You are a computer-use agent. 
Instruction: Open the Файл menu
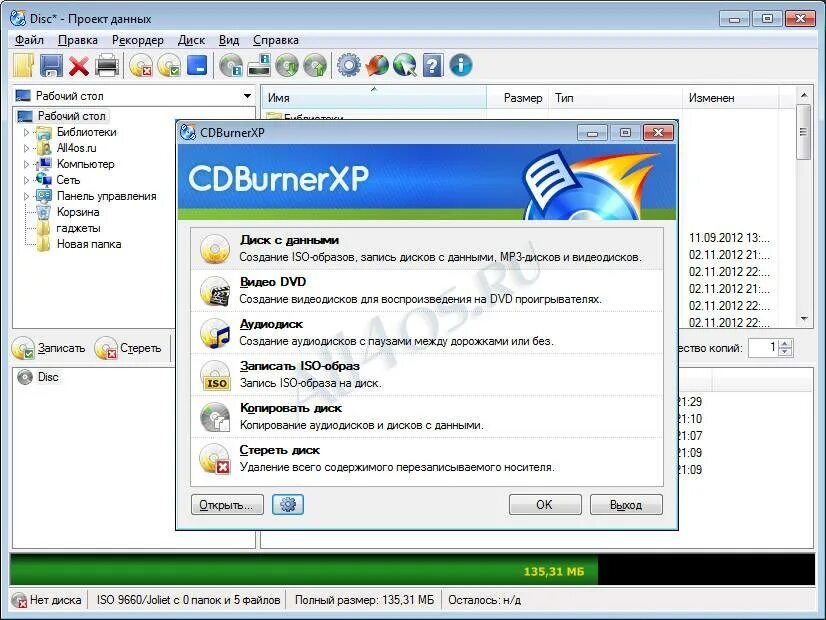pos(30,40)
